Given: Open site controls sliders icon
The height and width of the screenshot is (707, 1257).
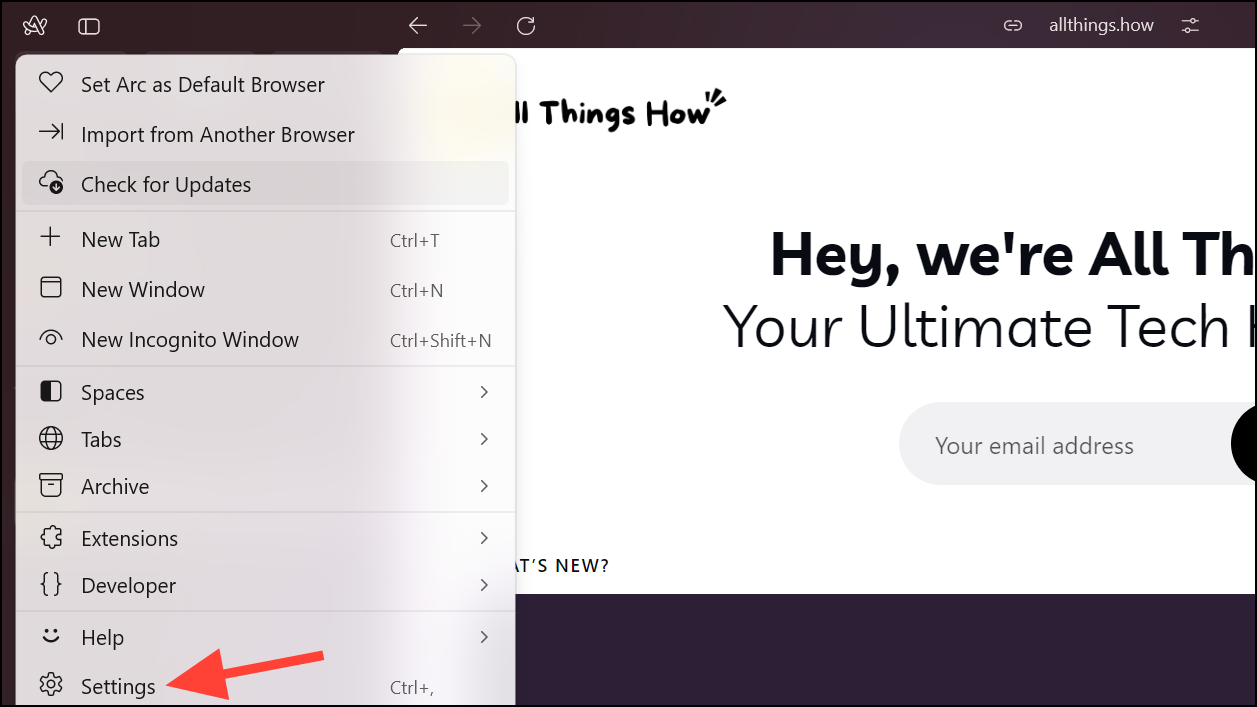Looking at the screenshot, I should (x=1190, y=26).
